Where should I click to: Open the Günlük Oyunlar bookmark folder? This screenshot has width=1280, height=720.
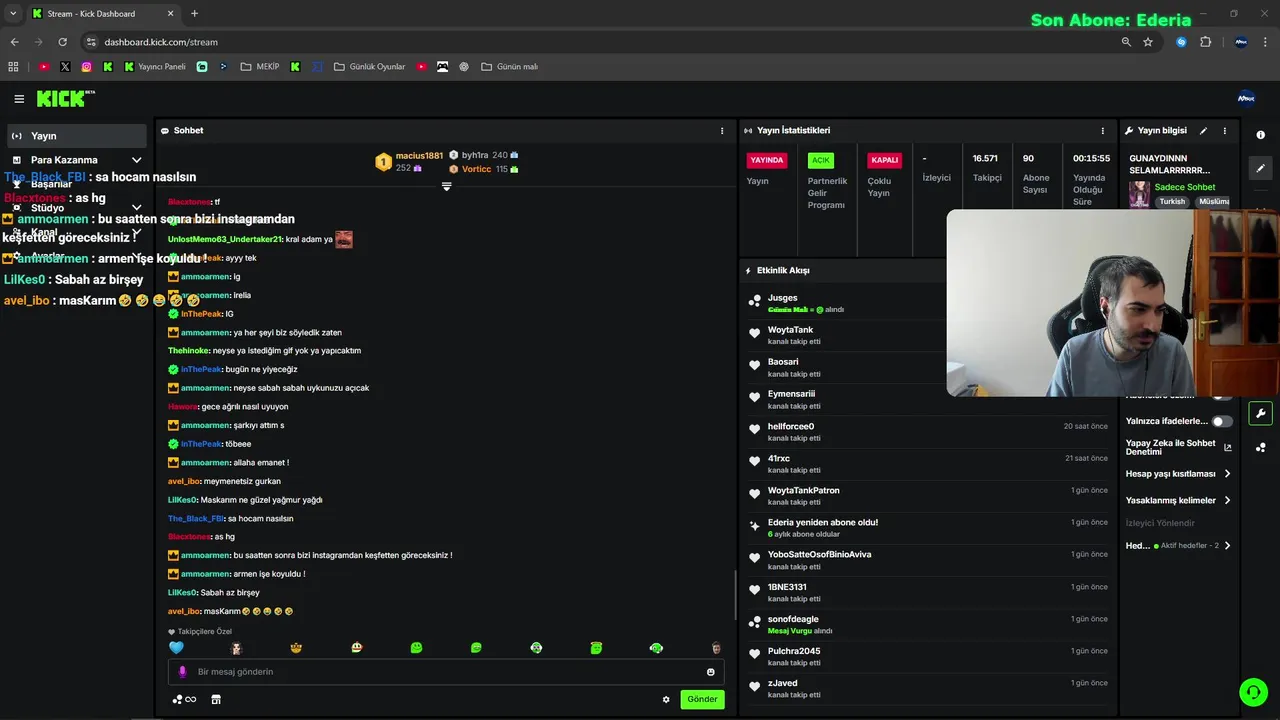click(x=370, y=67)
